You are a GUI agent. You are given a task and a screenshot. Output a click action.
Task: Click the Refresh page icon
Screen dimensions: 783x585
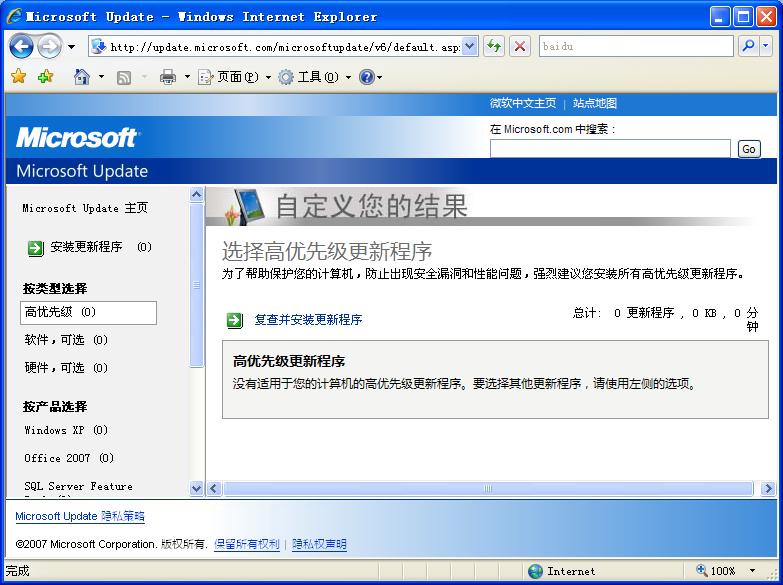494,46
